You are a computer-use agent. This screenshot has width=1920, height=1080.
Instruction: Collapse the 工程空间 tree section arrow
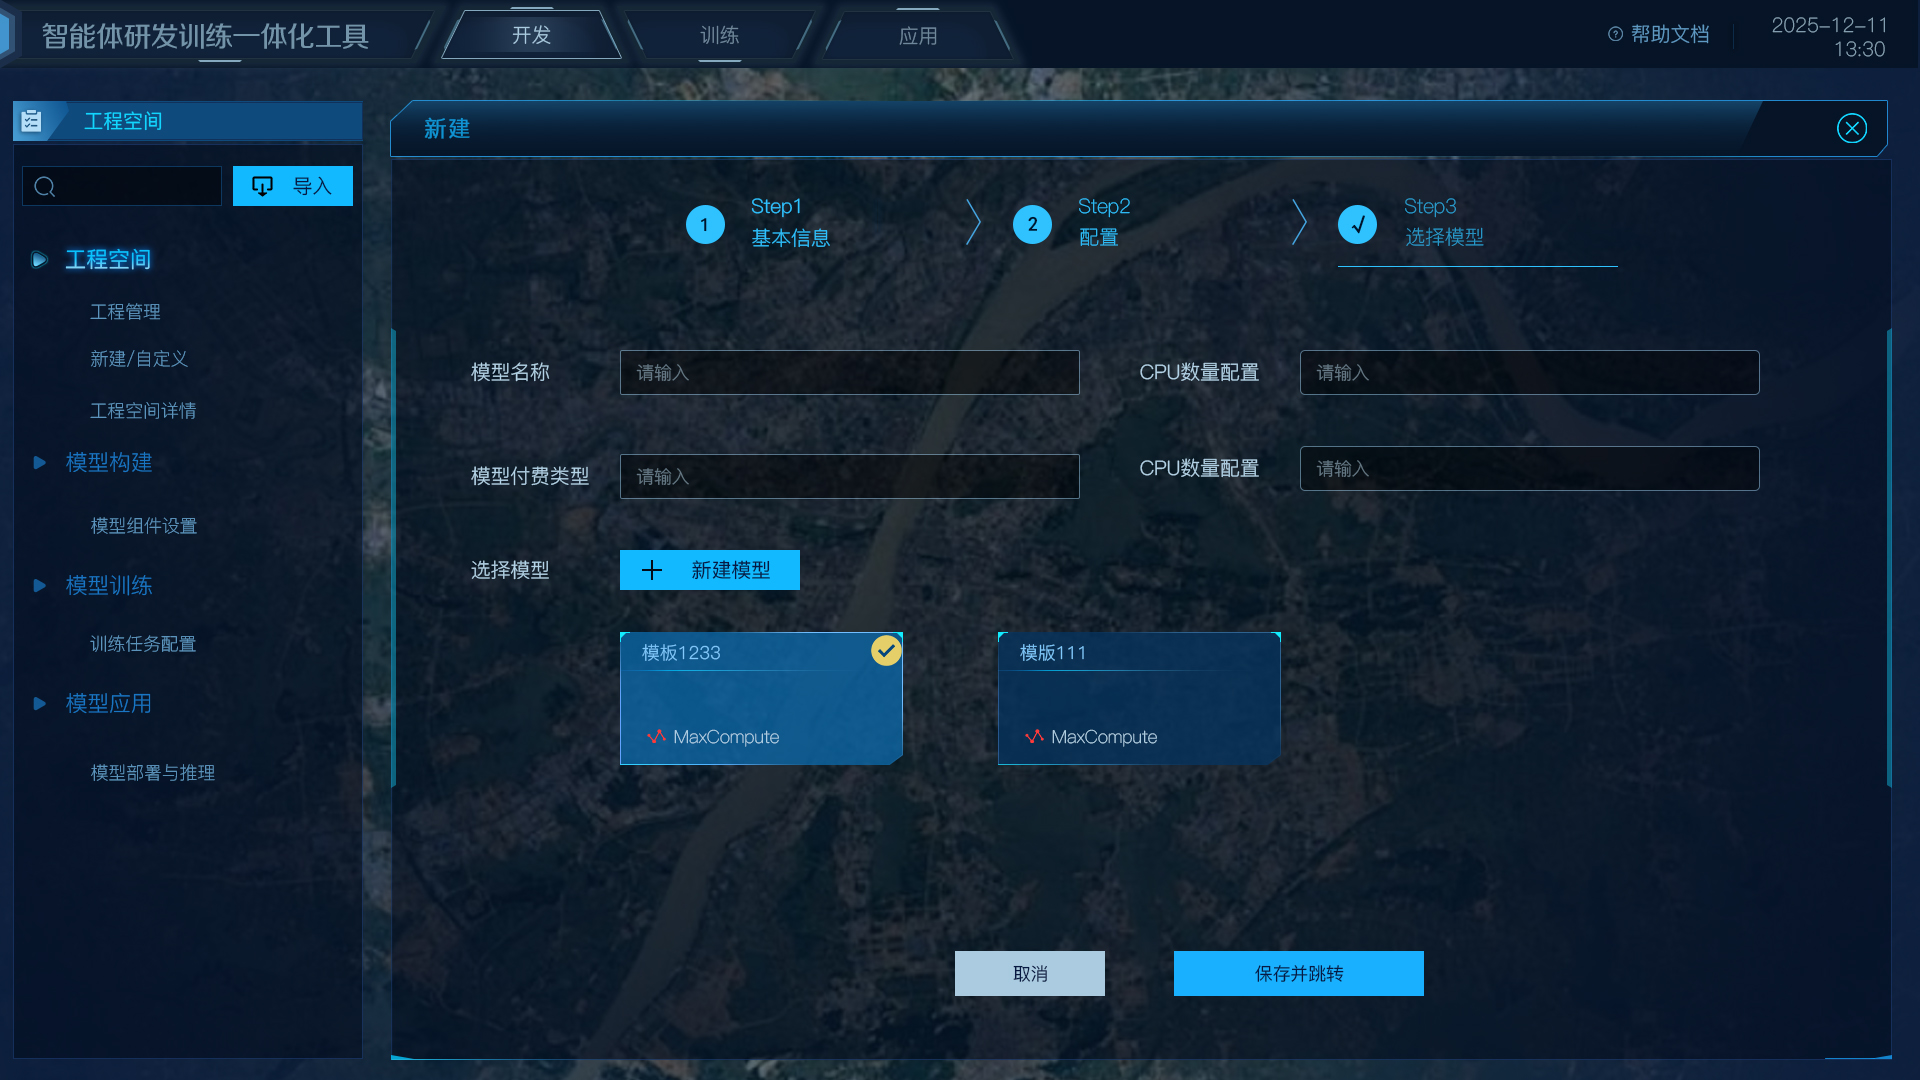[39, 260]
